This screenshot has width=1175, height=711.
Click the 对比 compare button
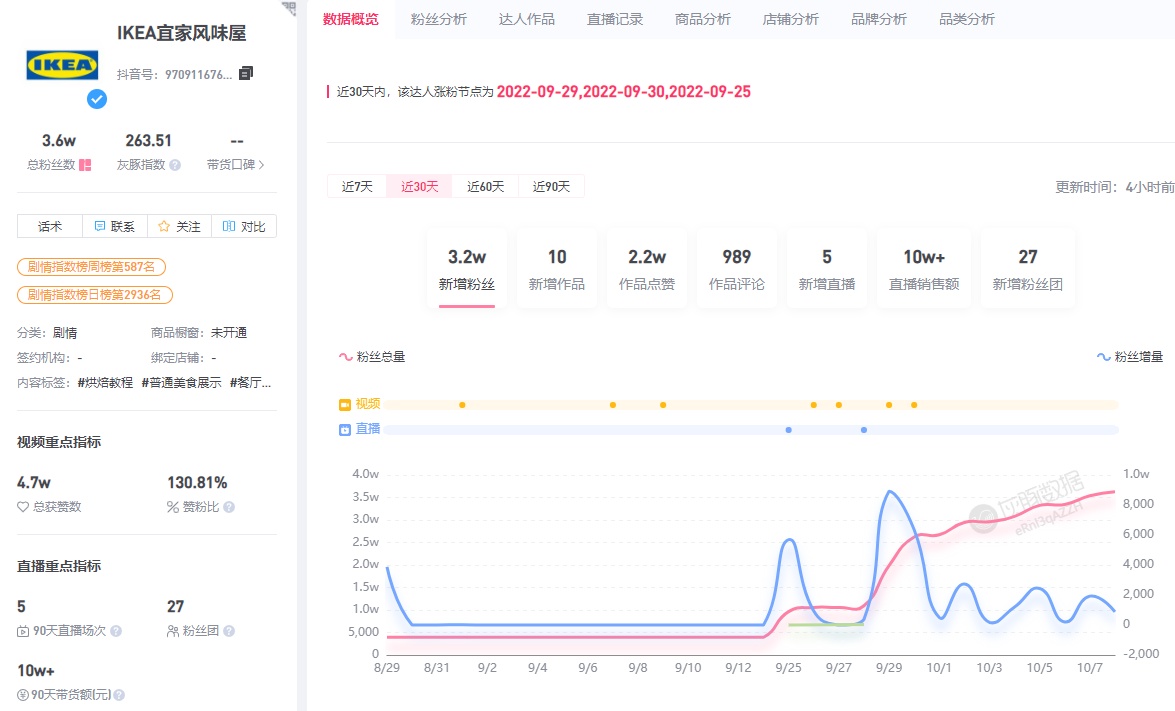(244, 227)
